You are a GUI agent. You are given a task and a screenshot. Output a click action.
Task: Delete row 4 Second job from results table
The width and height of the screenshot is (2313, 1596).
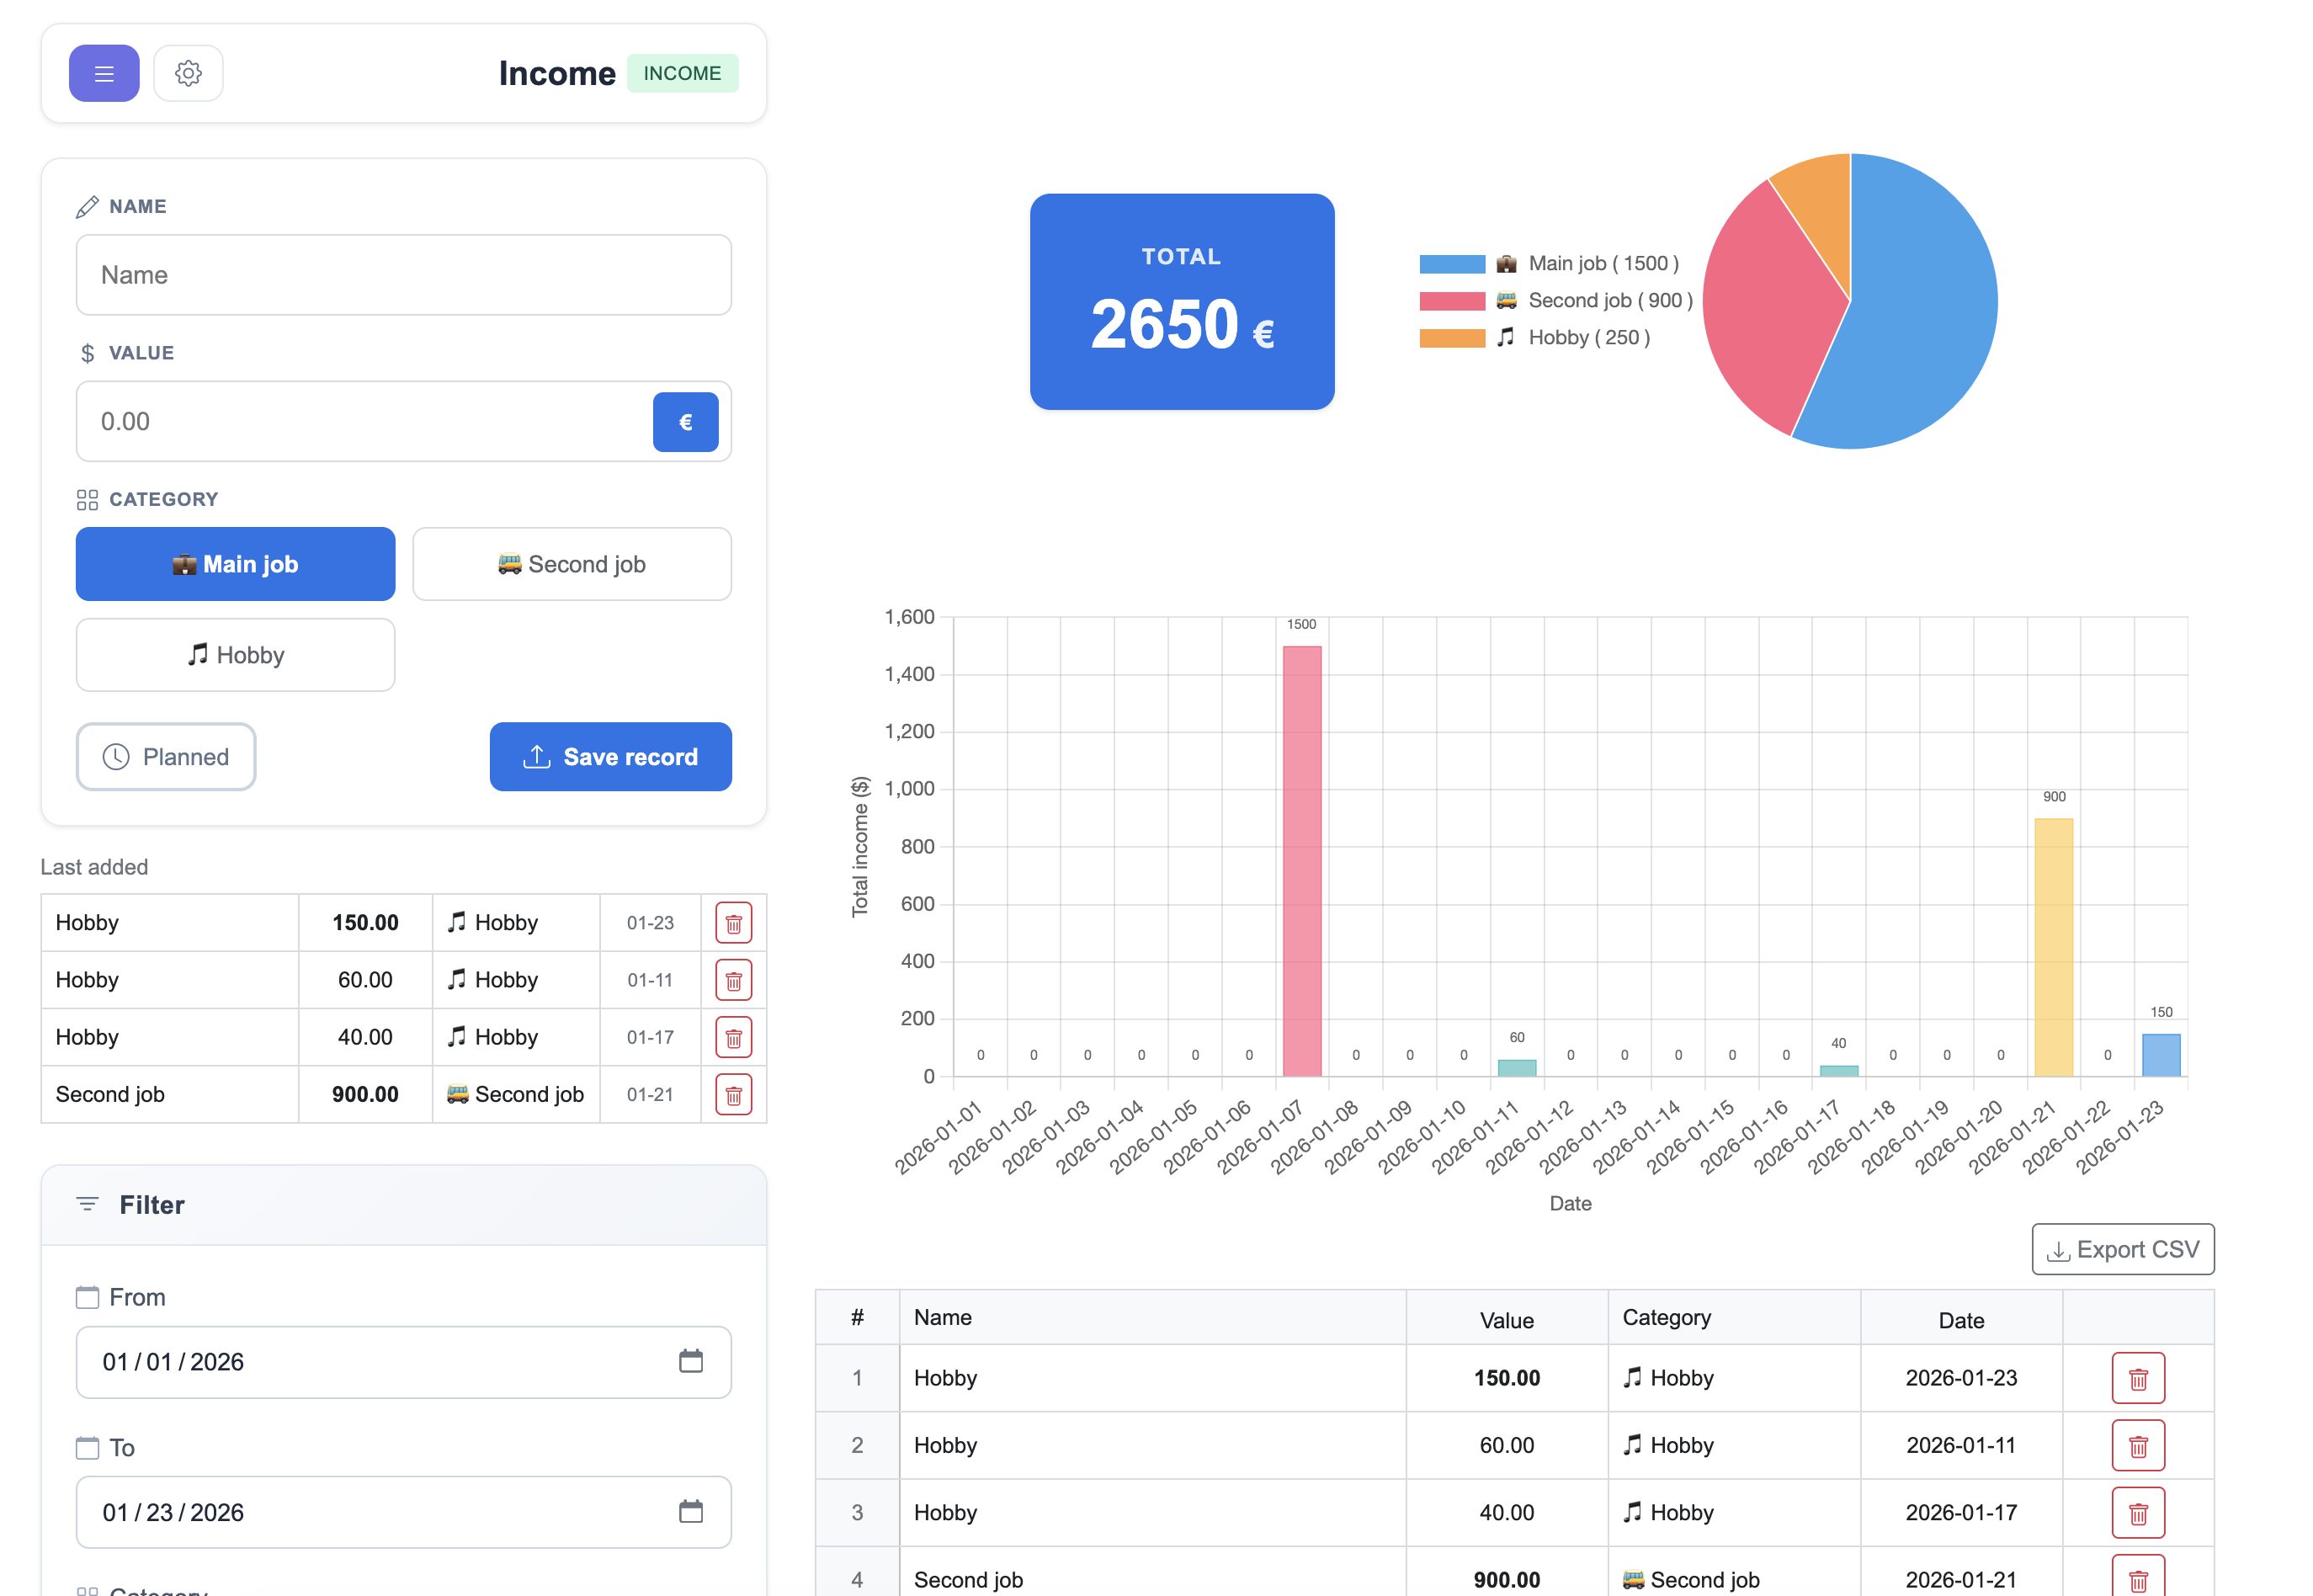[x=2138, y=1579]
